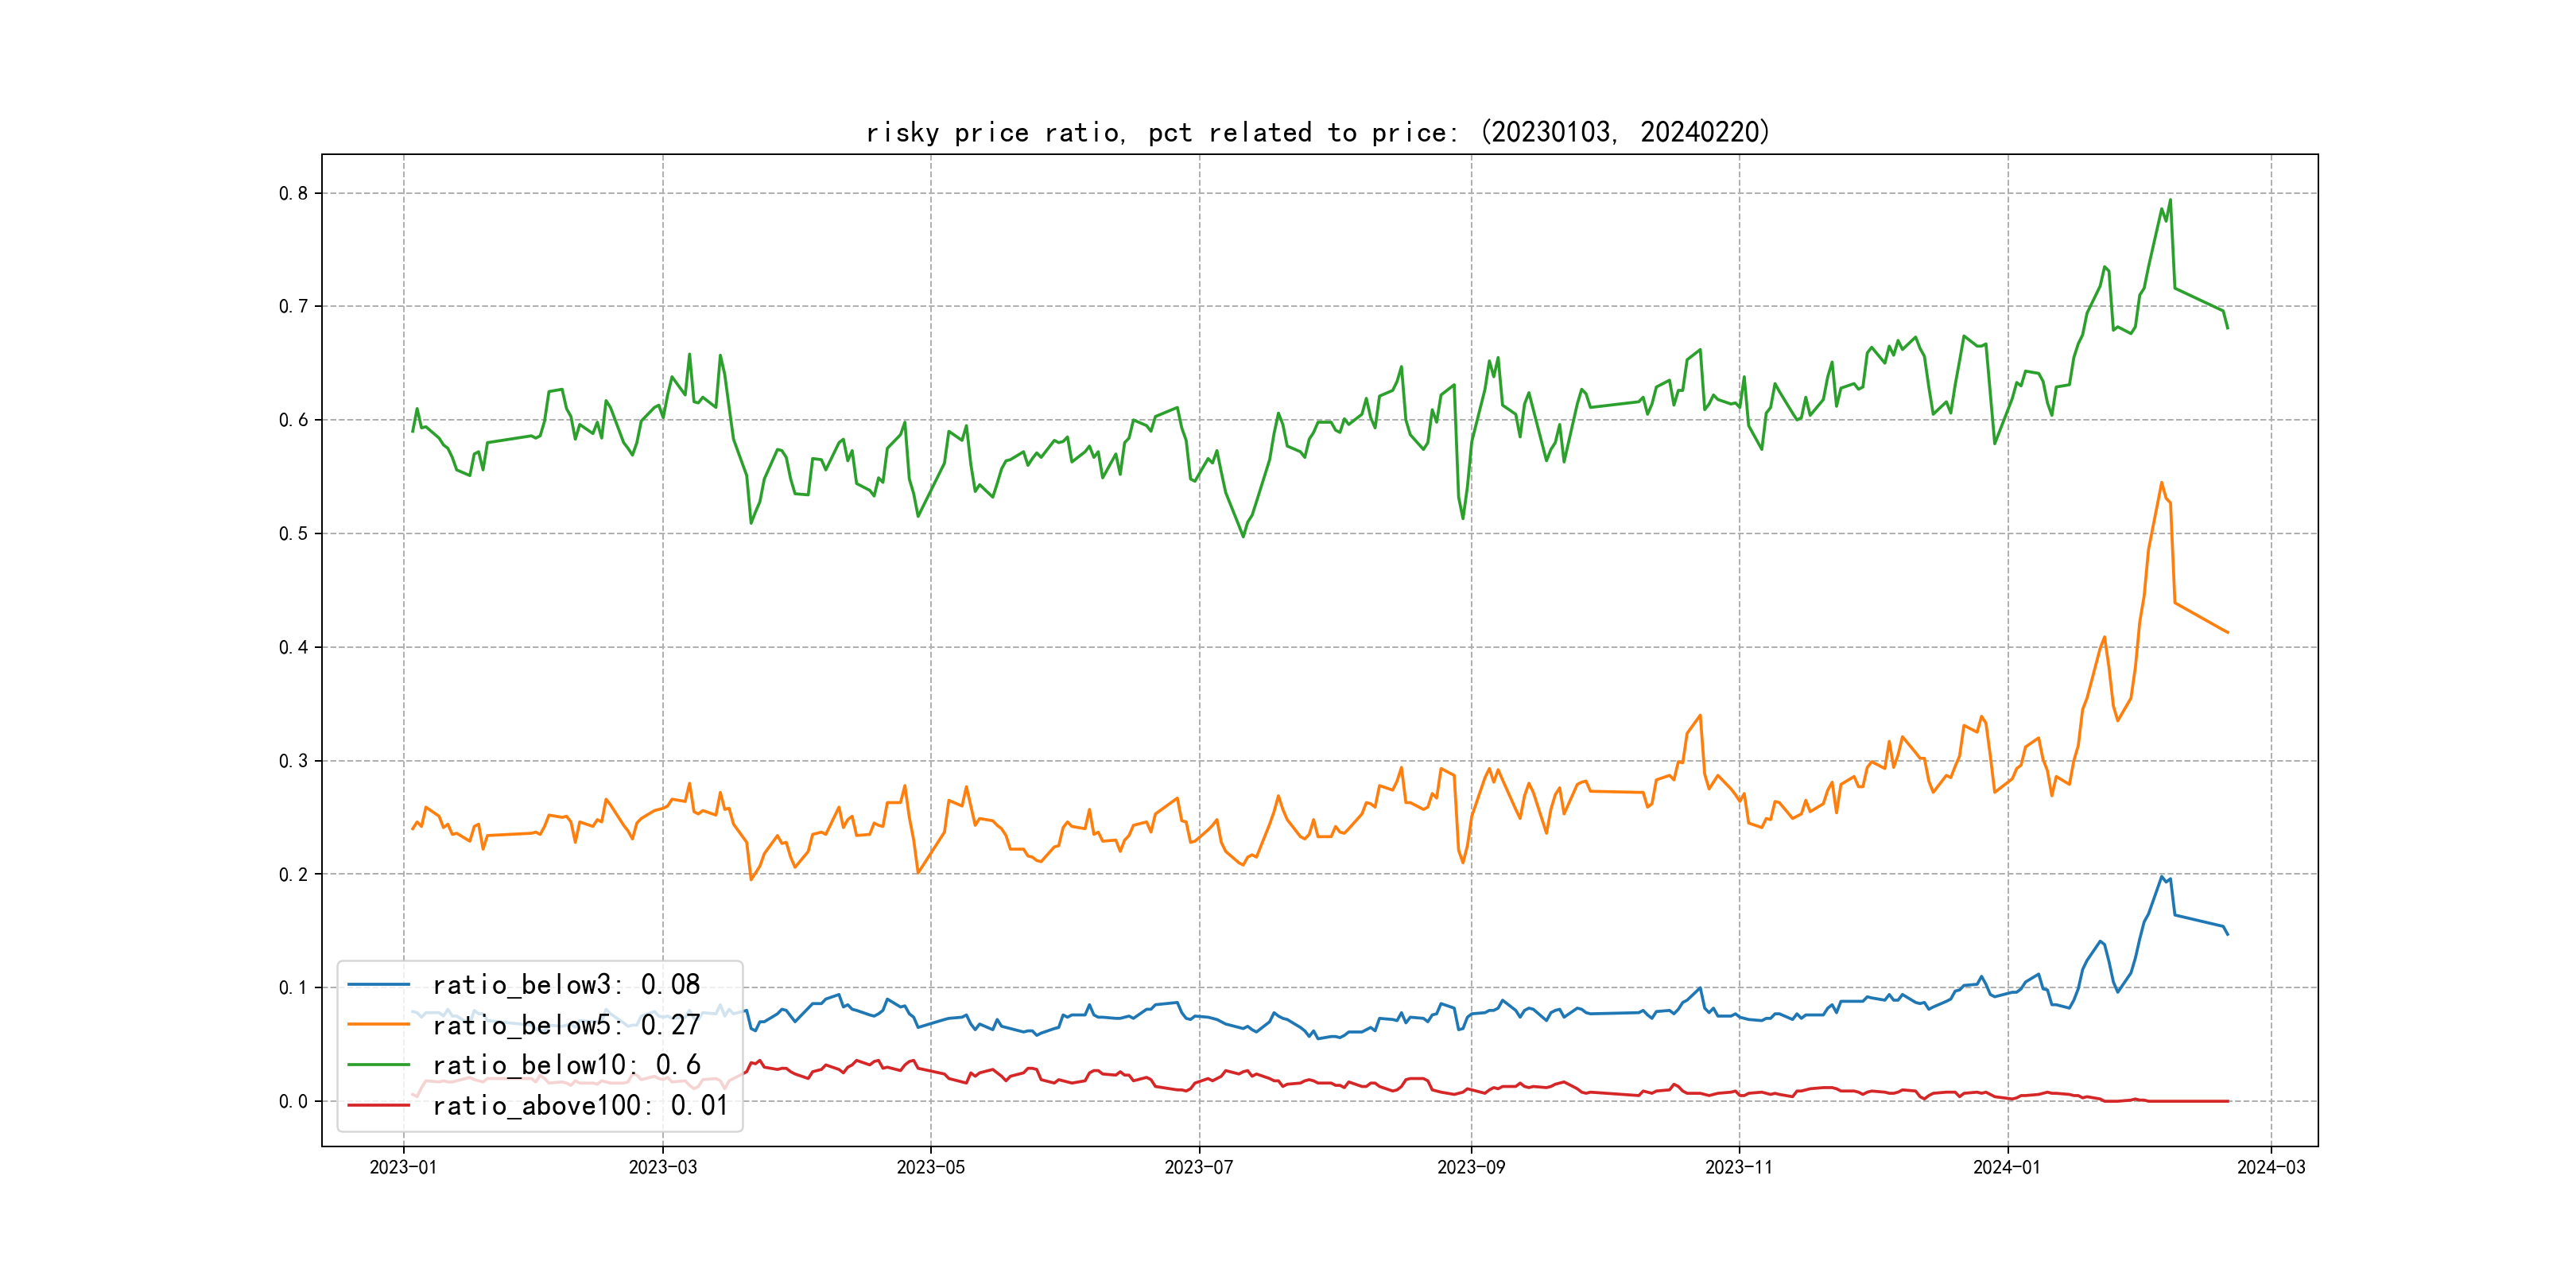Click the blue line's peak near 0.2

[2162, 877]
